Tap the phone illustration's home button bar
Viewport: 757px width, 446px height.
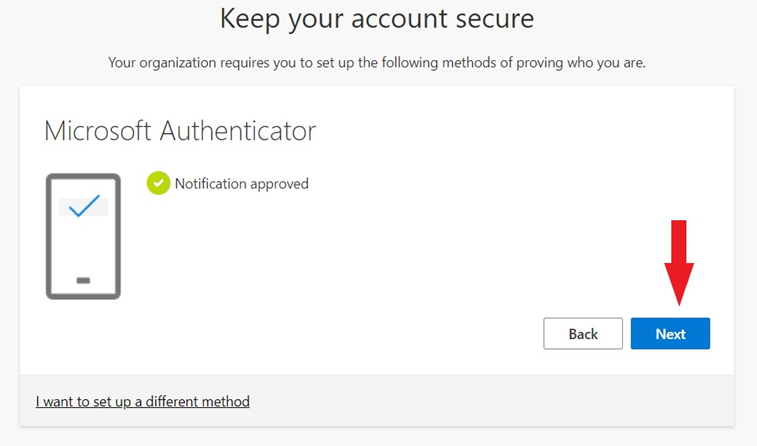[83, 280]
